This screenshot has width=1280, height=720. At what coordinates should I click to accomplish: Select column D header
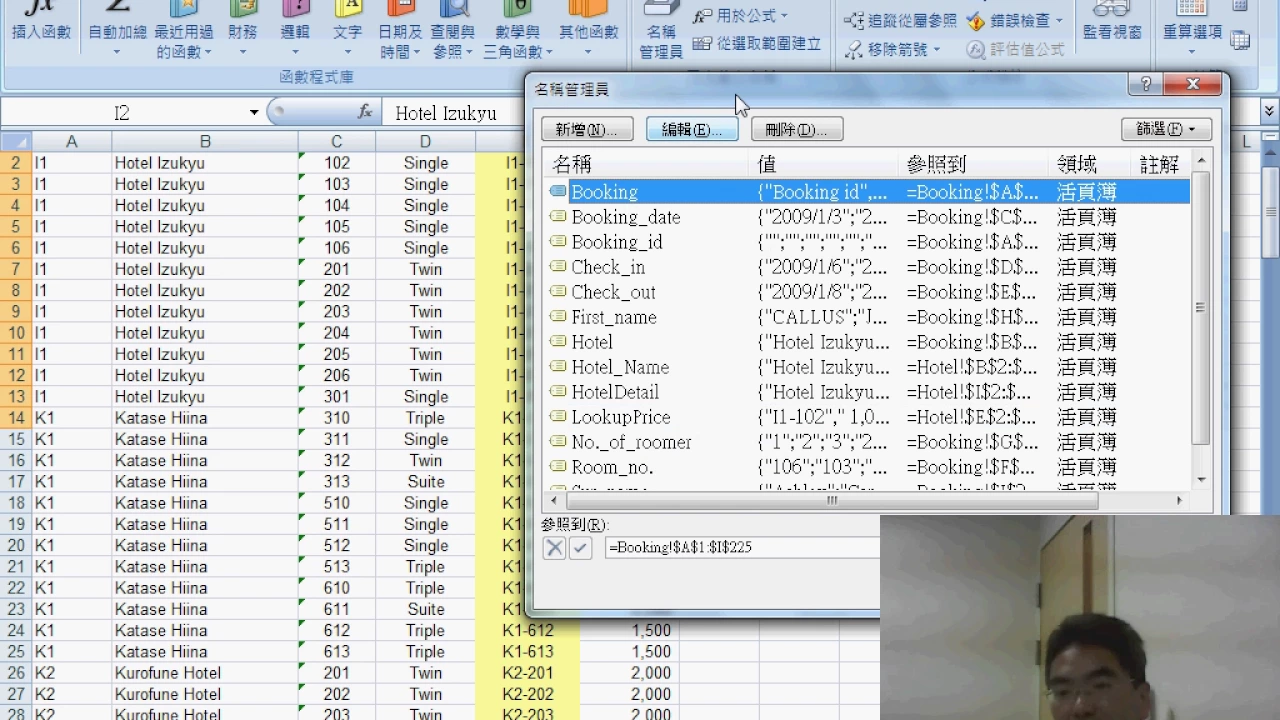(x=425, y=142)
